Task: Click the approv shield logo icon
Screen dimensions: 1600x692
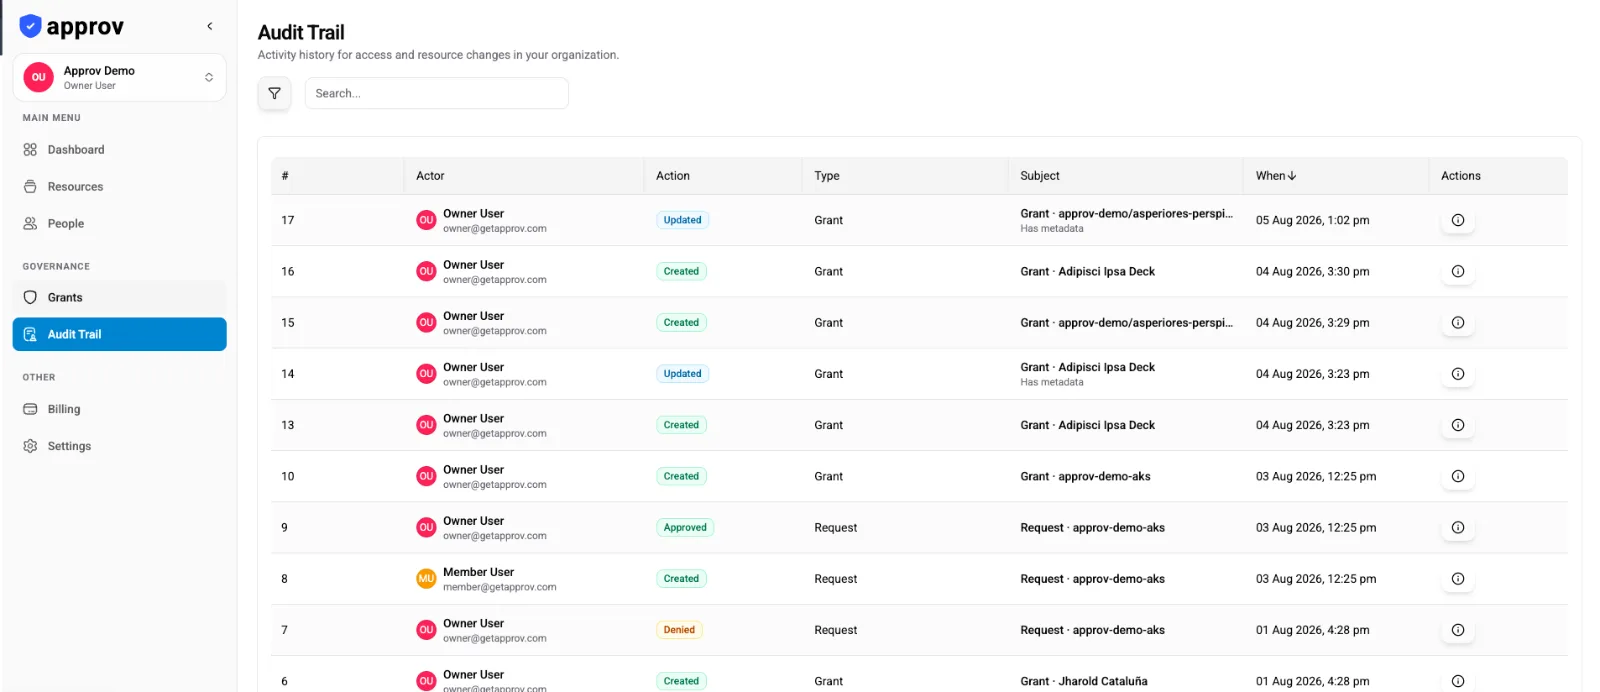Action: pos(31,26)
